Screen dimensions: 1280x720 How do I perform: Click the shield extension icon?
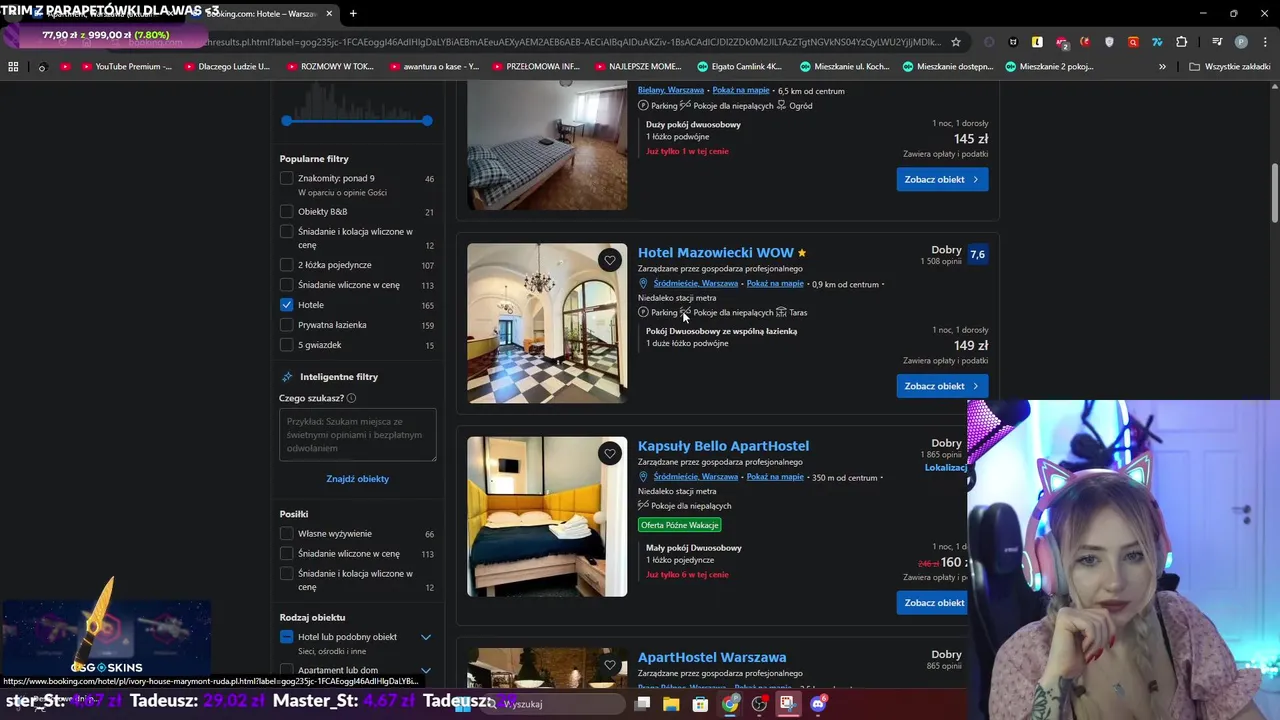pyautogui.click(x=1109, y=42)
